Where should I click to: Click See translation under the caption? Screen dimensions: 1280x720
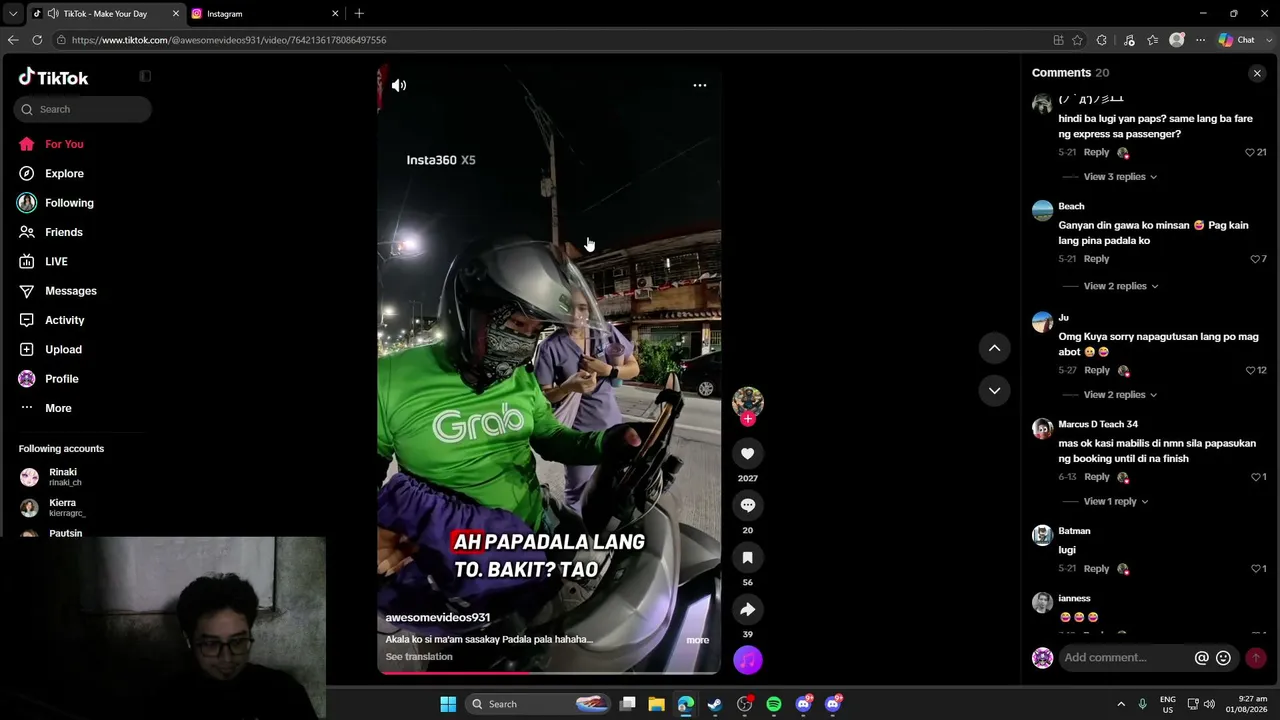[x=419, y=657]
